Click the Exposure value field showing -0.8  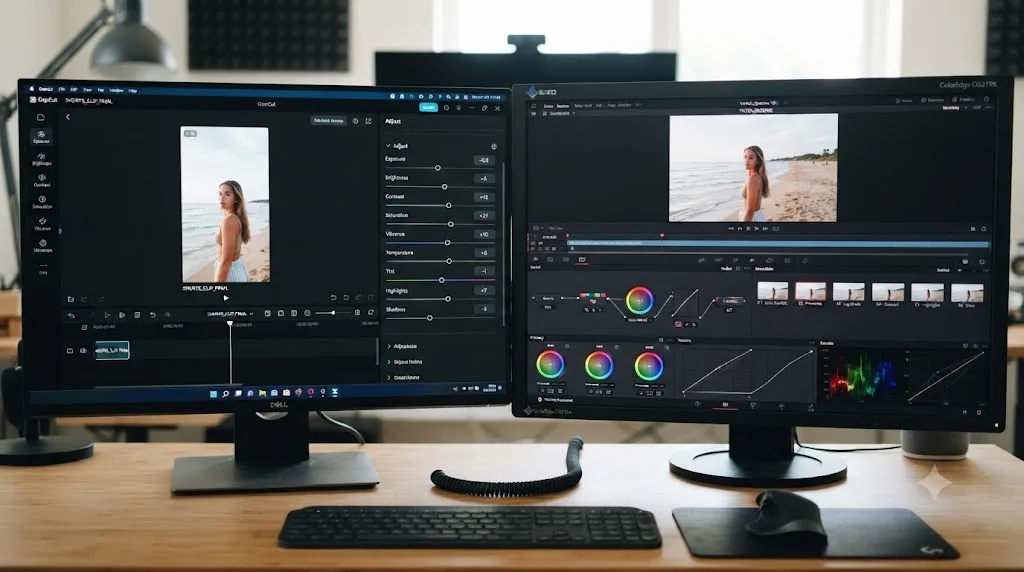click(484, 160)
